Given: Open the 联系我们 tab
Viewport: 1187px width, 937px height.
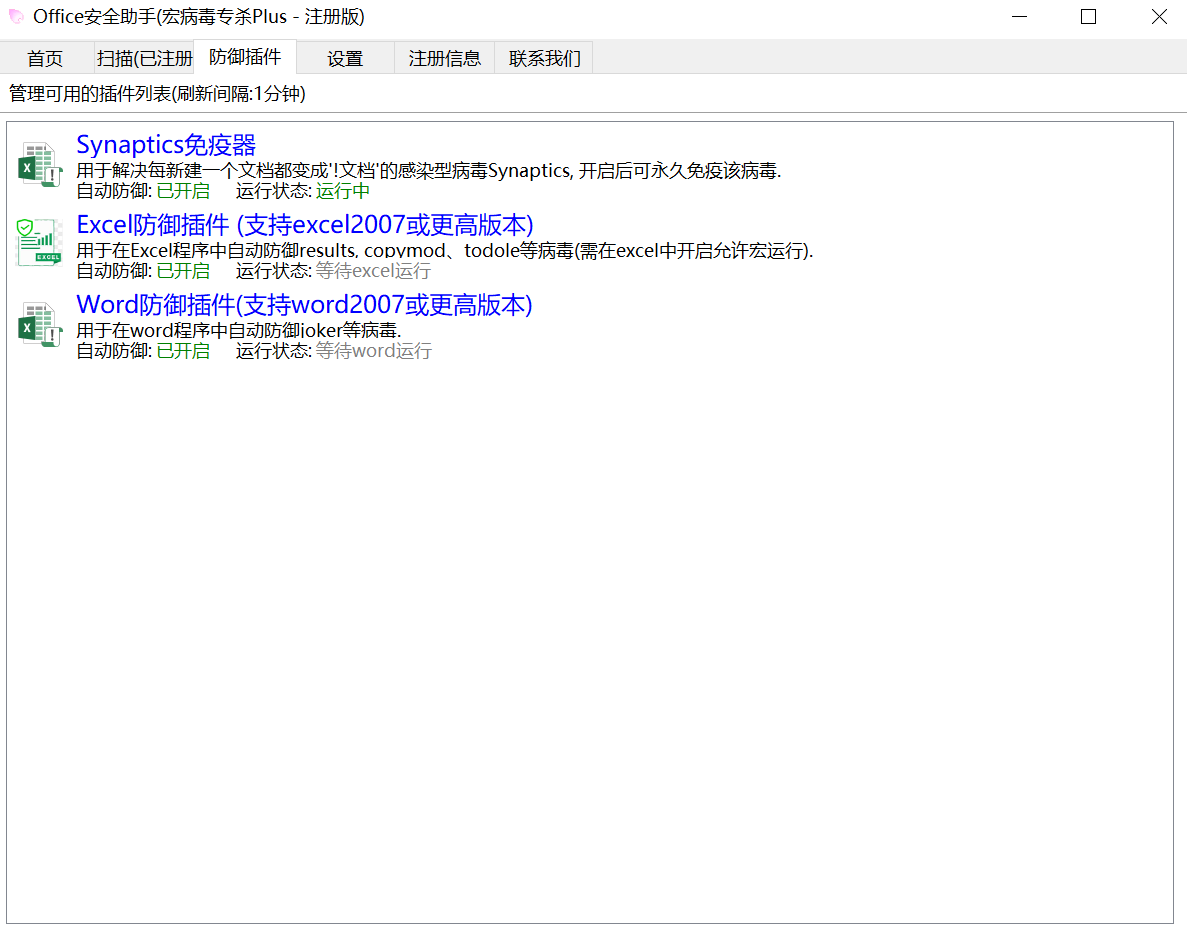Looking at the screenshot, I should pyautogui.click(x=544, y=58).
